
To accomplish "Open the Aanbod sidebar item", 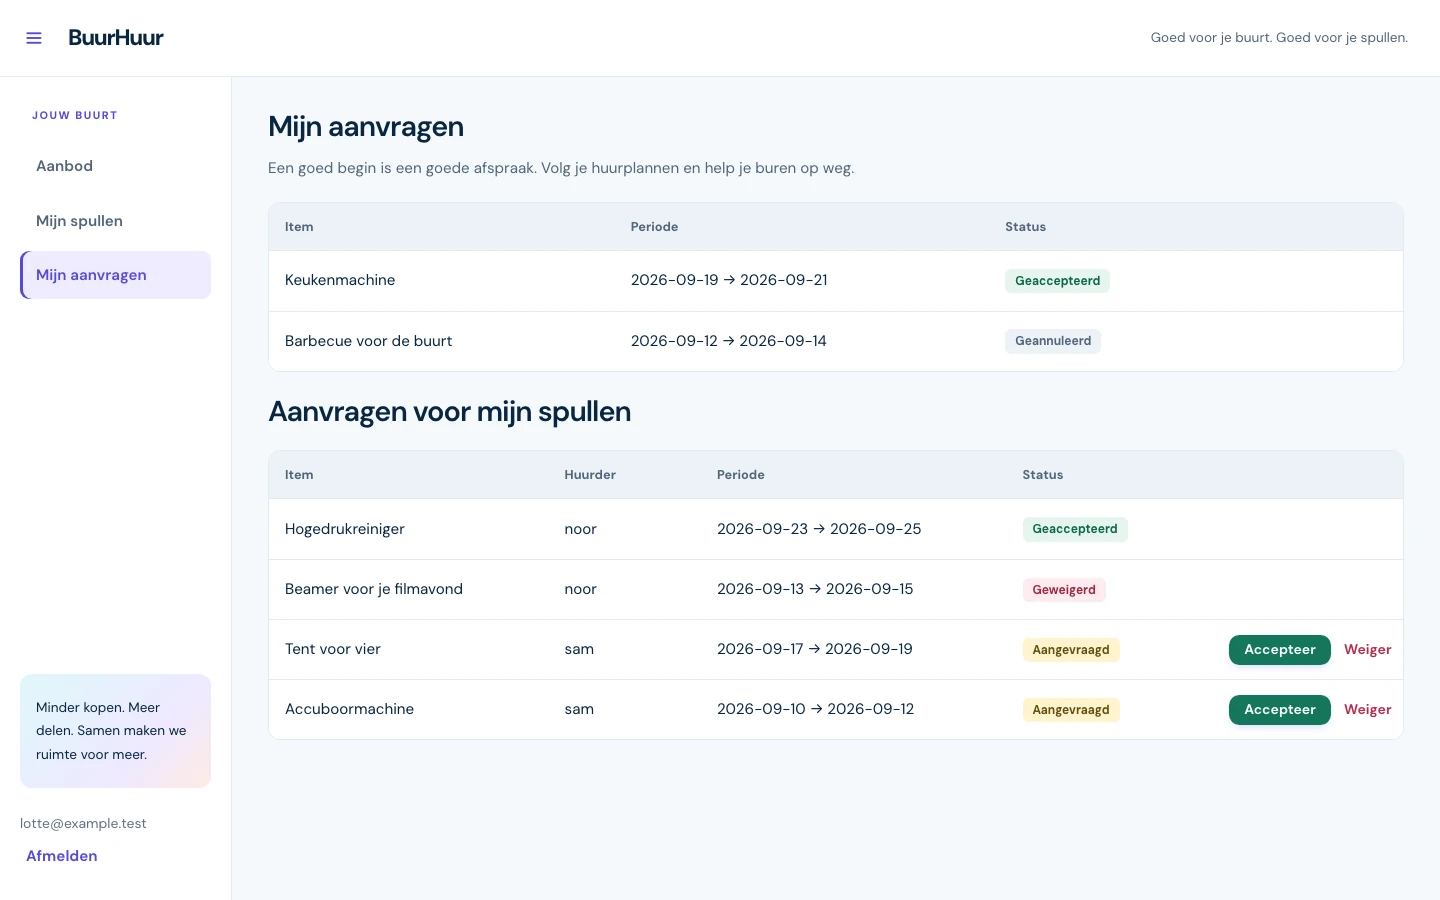I will (115, 166).
